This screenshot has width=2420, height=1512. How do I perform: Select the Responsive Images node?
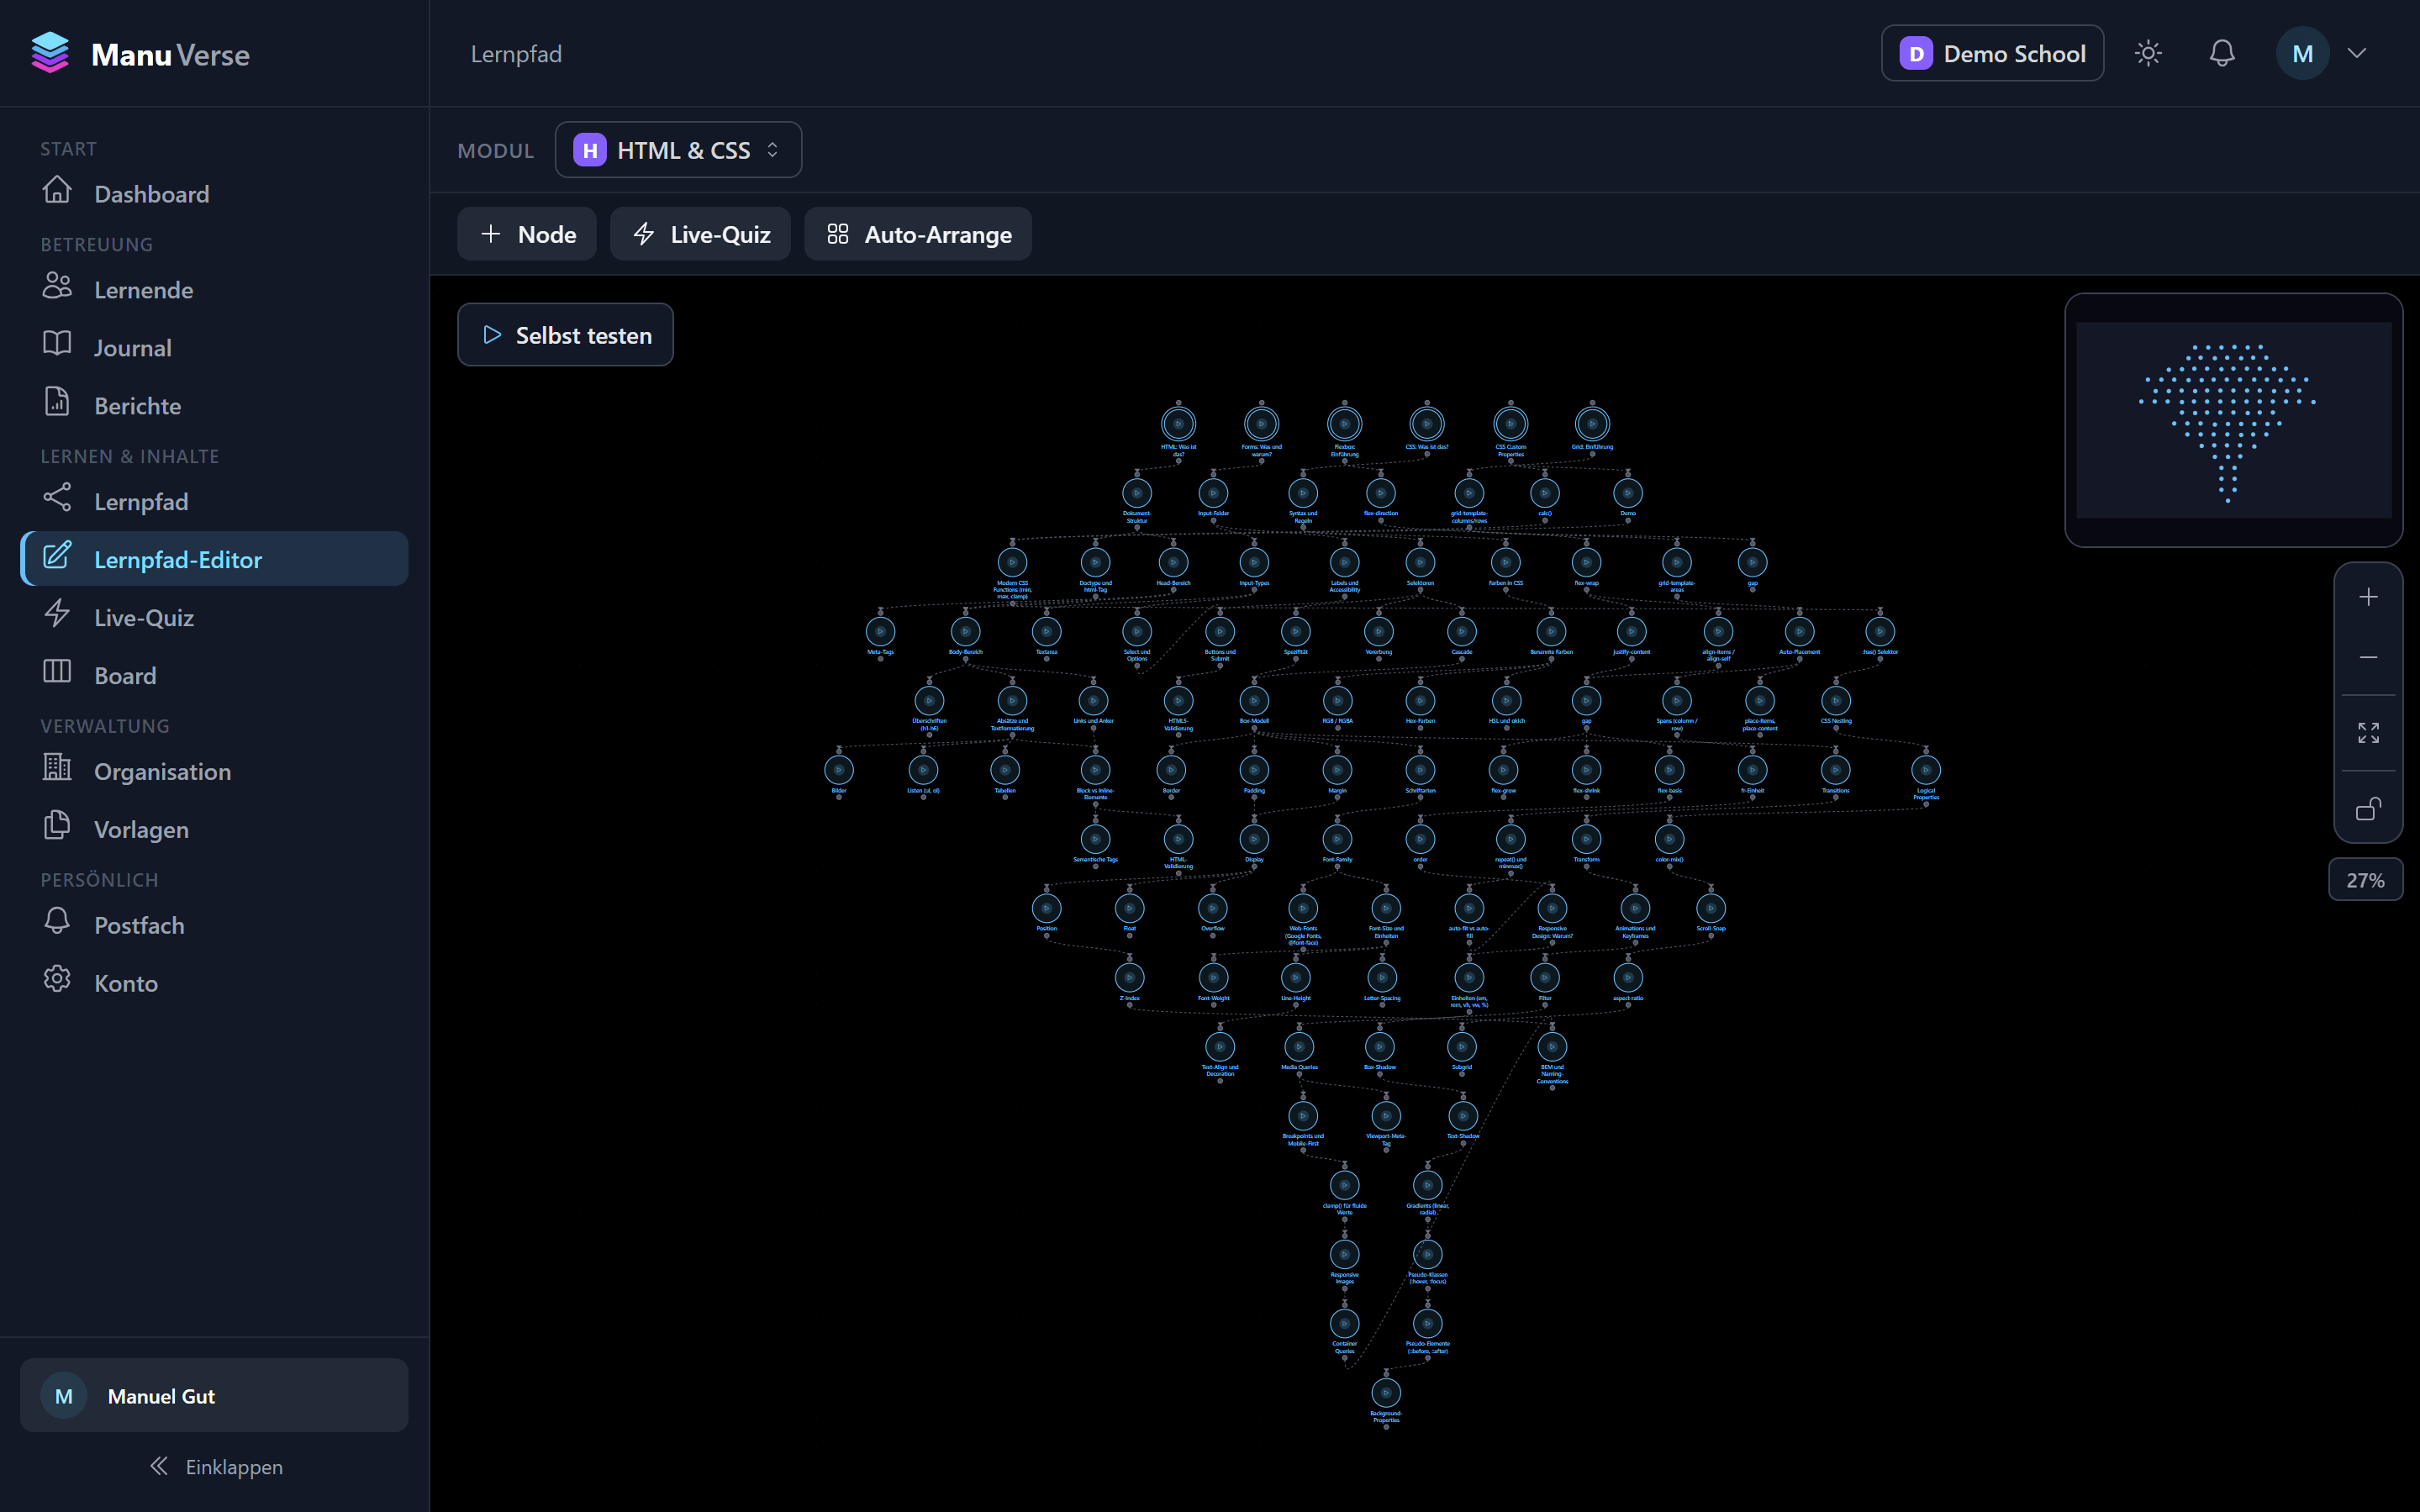pyautogui.click(x=1344, y=1254)
